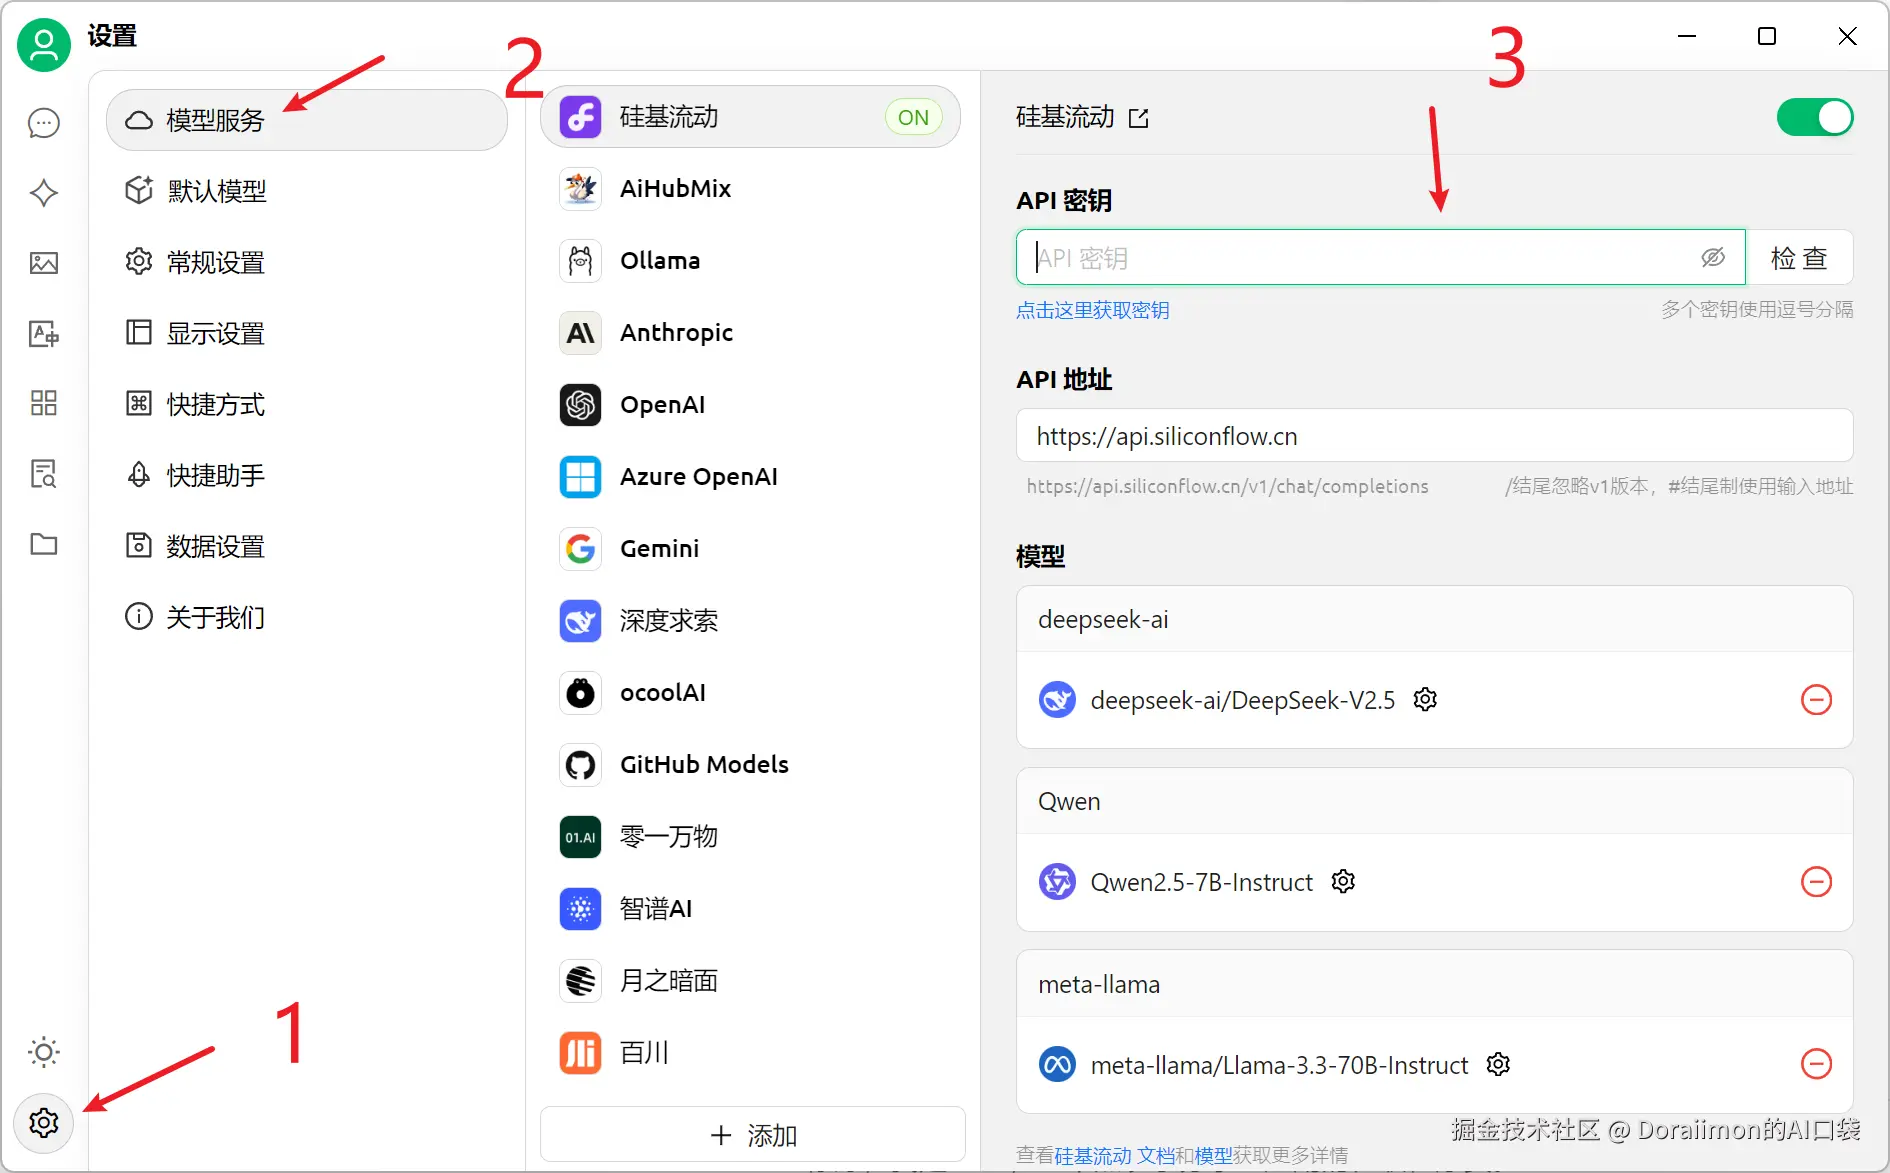Open the translate sidebar icon

point(44,333)
